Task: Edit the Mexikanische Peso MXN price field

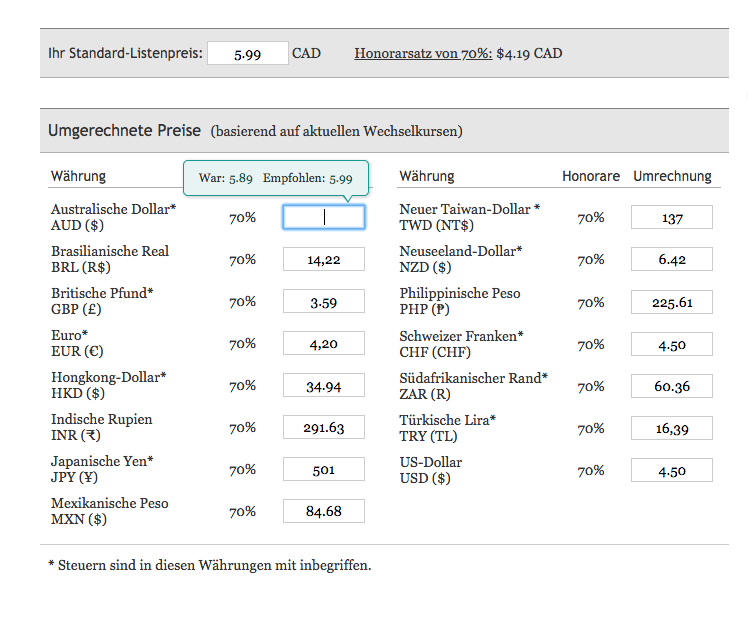Action: [323, 512]
